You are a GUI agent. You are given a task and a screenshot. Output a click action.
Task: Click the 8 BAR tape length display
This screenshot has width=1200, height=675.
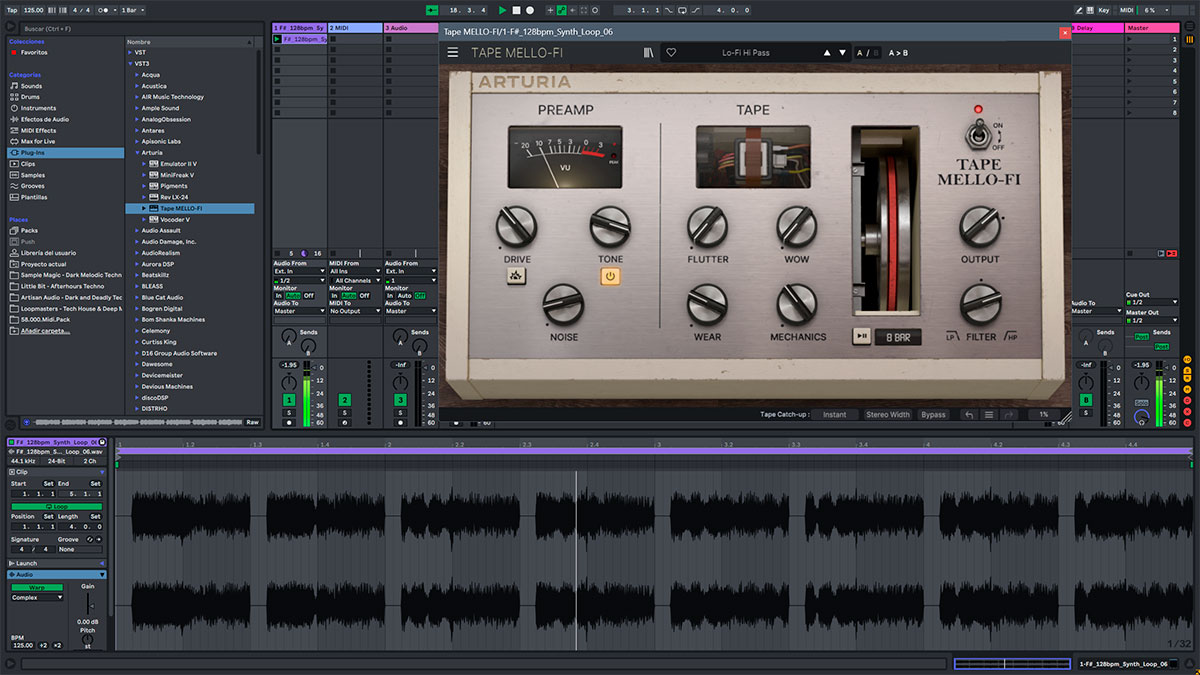point(897,337)
